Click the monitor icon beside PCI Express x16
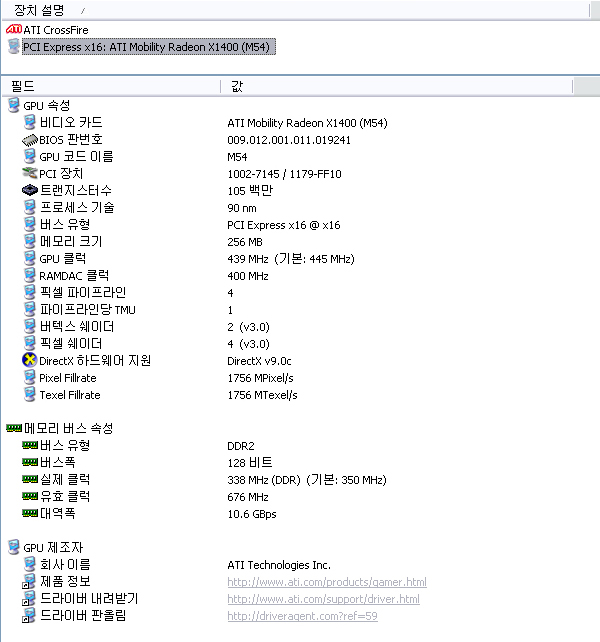 (14, 46)
